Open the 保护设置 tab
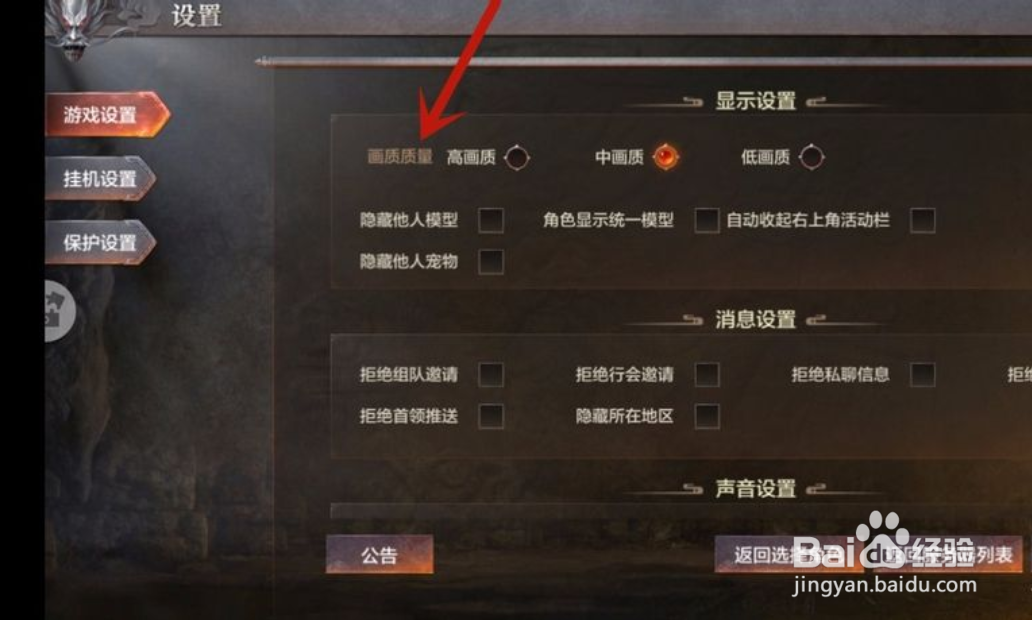Image resolution: width=1032 pixels, height=620 pixels. 100,242
